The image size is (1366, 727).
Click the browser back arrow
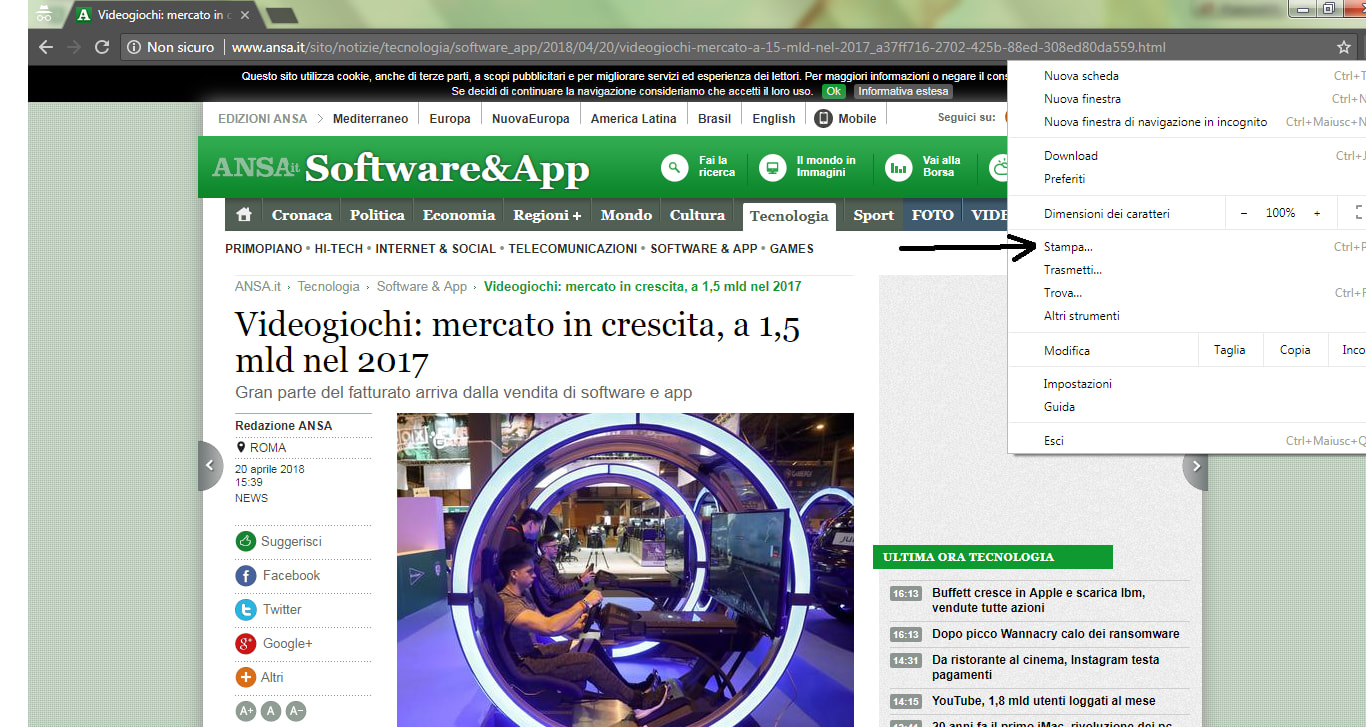(x=45, y=47)
